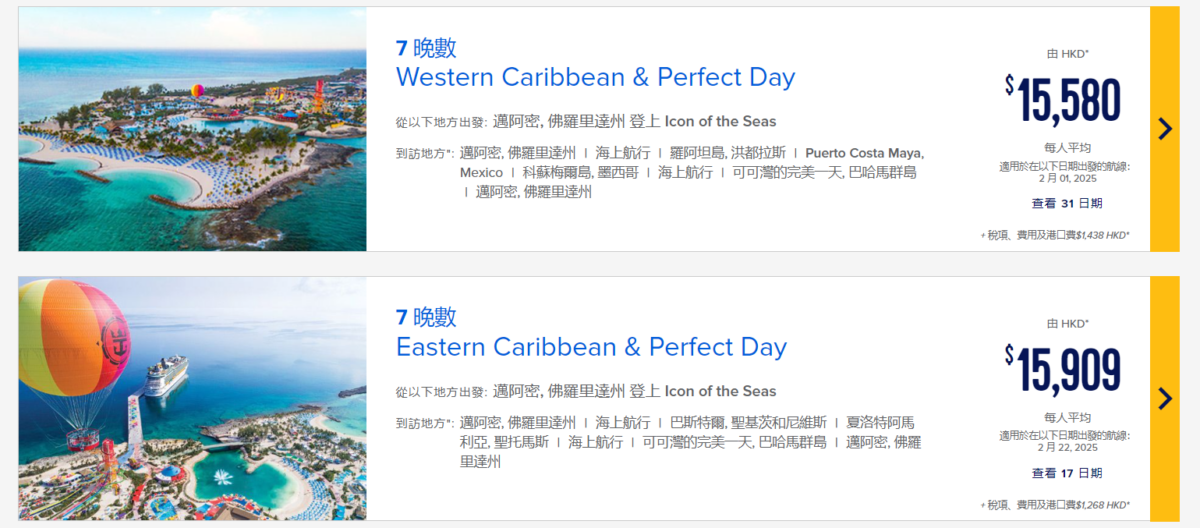This screenshot has height=528, width=1200.
Task: Click the 查看 31 日期 link
Action: [1067, 203]
